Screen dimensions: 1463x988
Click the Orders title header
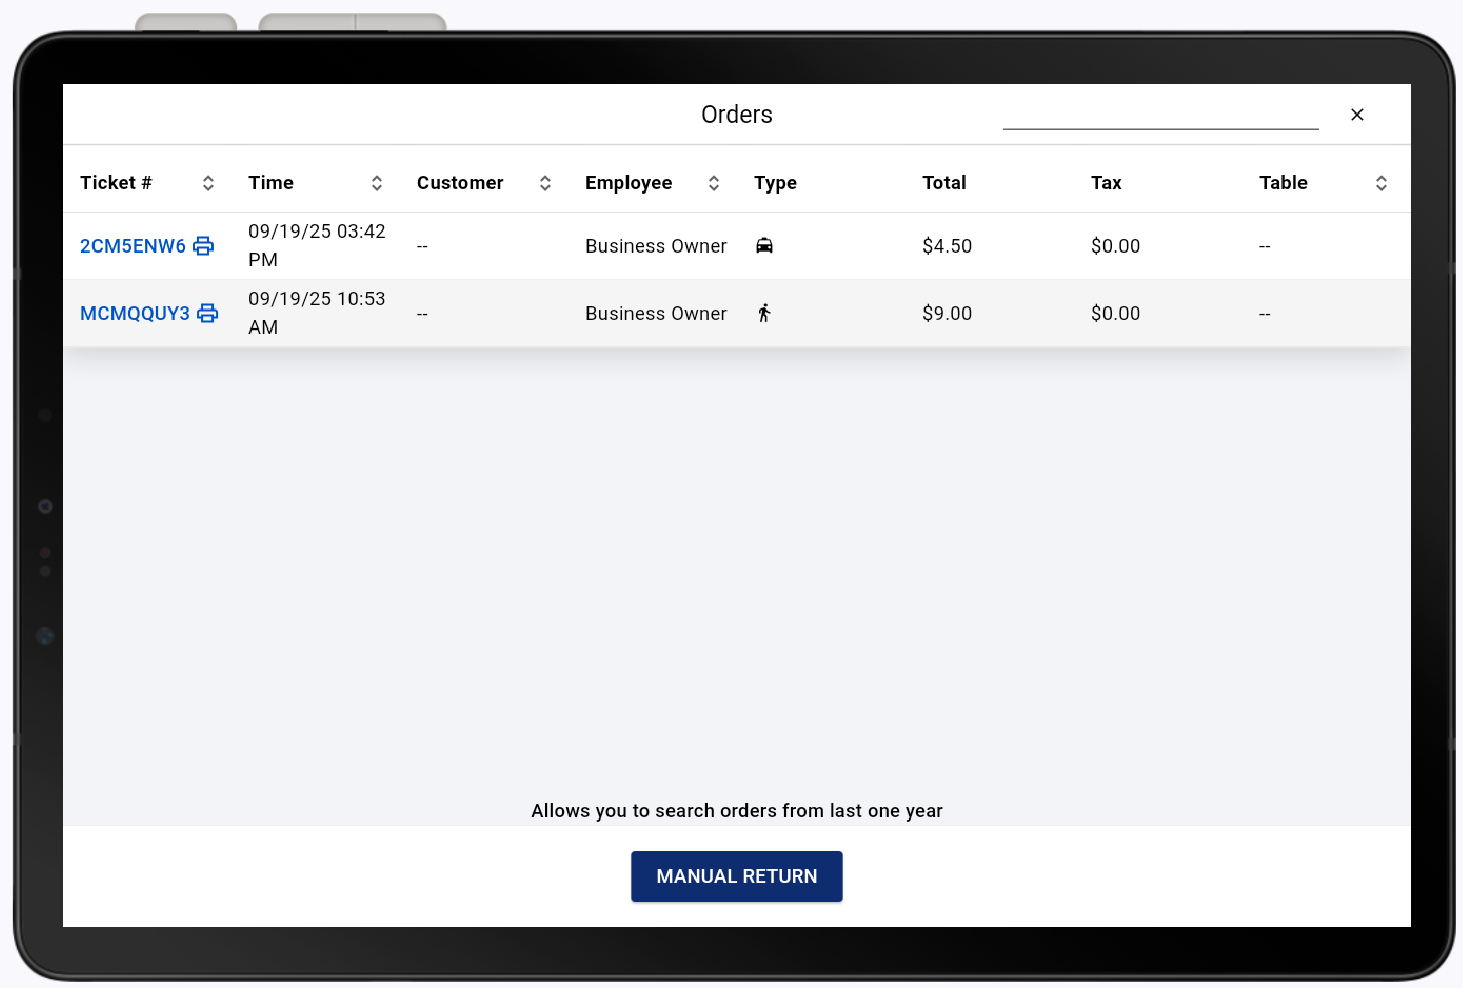(x=737, y=114)
